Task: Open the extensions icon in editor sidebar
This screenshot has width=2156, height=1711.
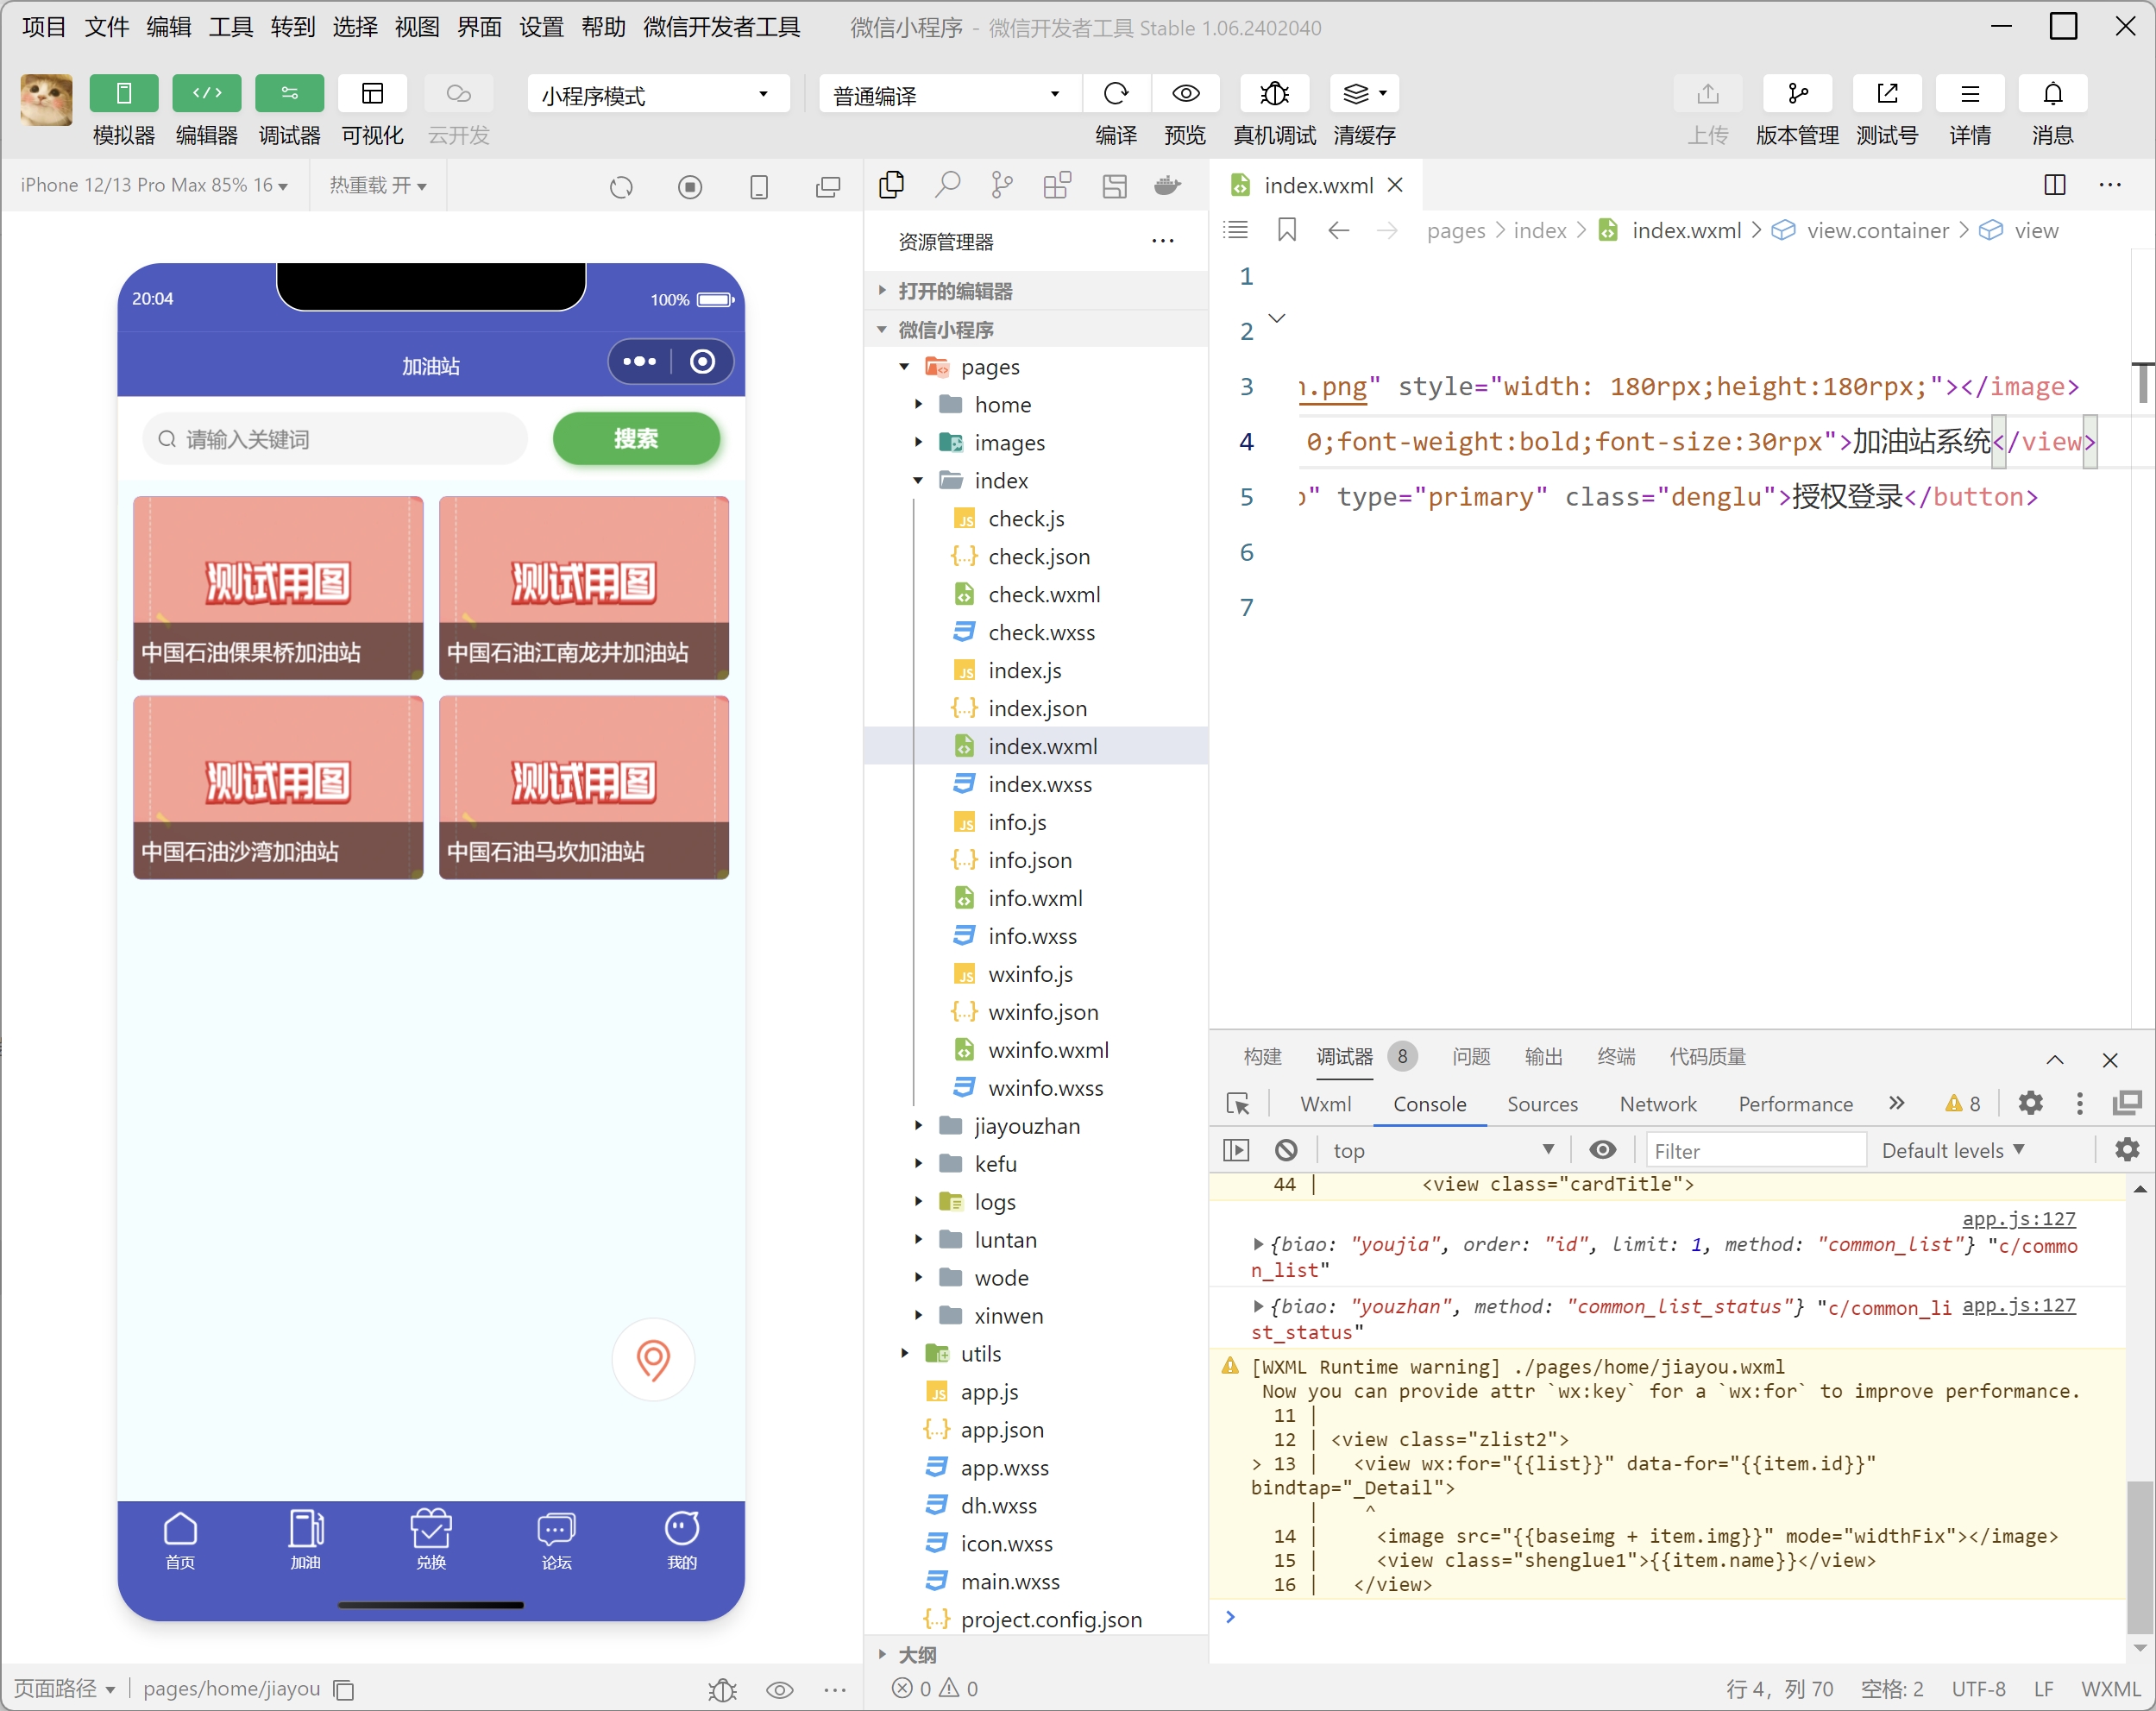Action: click(1057, 185)
